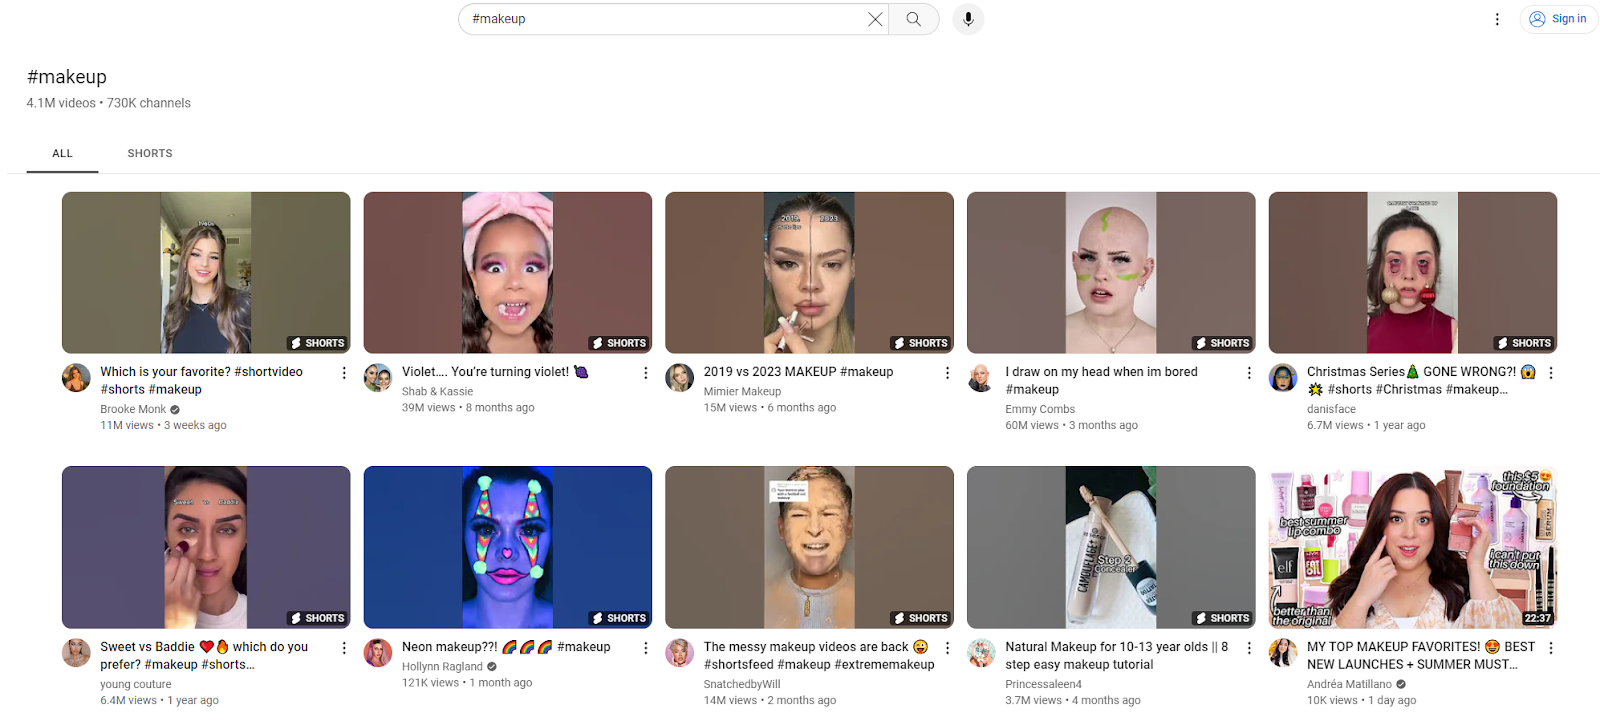1600x721 pixels.
Task: Clear the #makeup search text
Action: tap(875, 19)
